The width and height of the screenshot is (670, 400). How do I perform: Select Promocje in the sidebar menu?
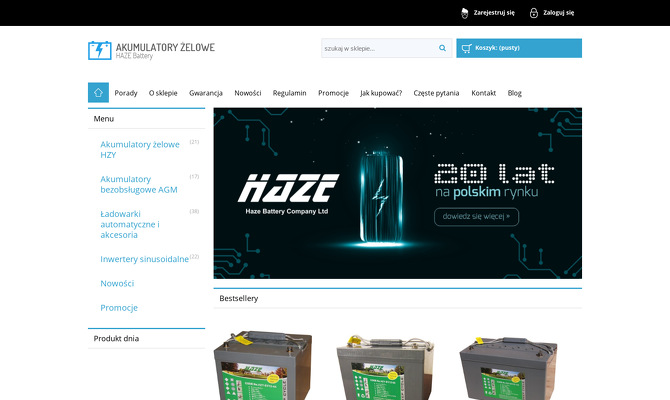(119, 308)
